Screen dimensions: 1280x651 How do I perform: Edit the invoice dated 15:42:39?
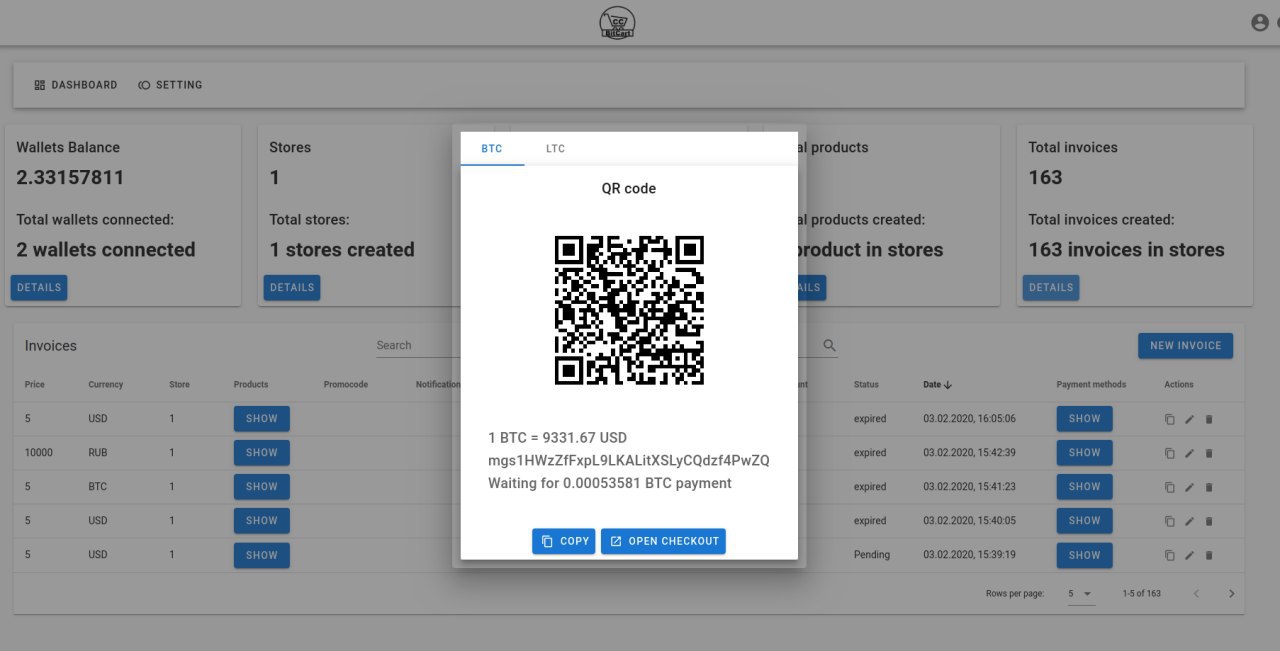coord(1189,453)
